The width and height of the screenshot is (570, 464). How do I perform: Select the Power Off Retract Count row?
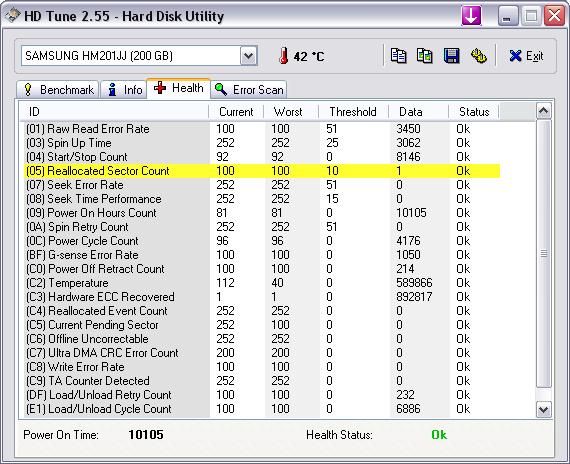coord(262,269)
